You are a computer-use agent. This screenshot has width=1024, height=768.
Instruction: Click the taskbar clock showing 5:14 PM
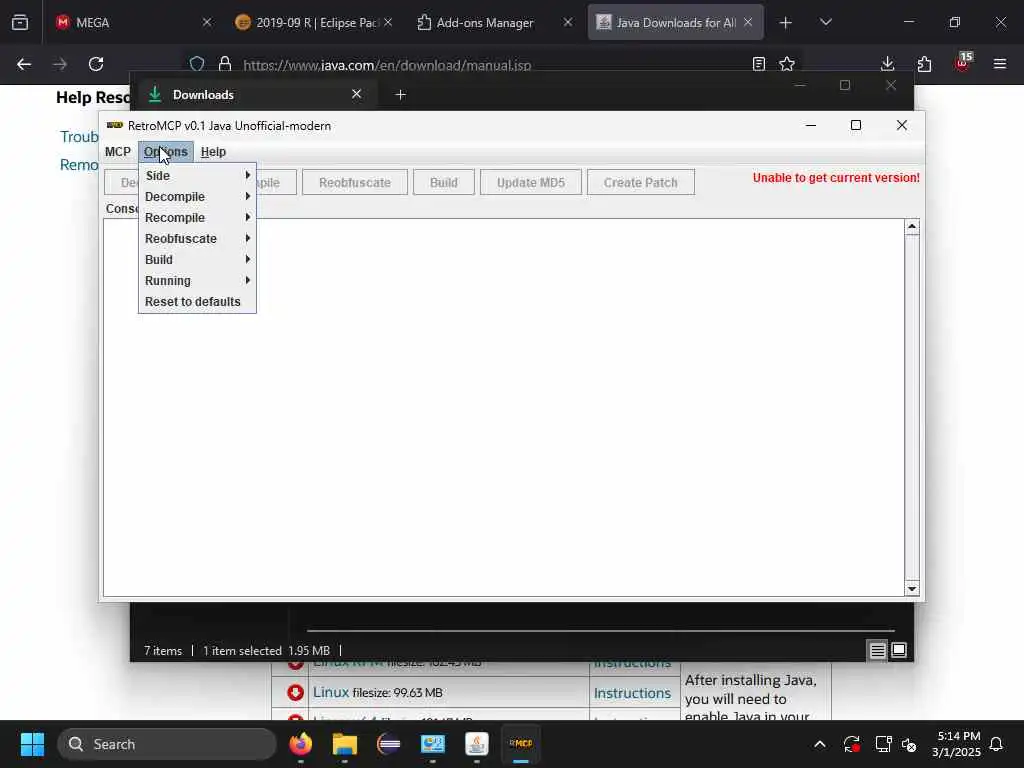[x=956, y=744]
